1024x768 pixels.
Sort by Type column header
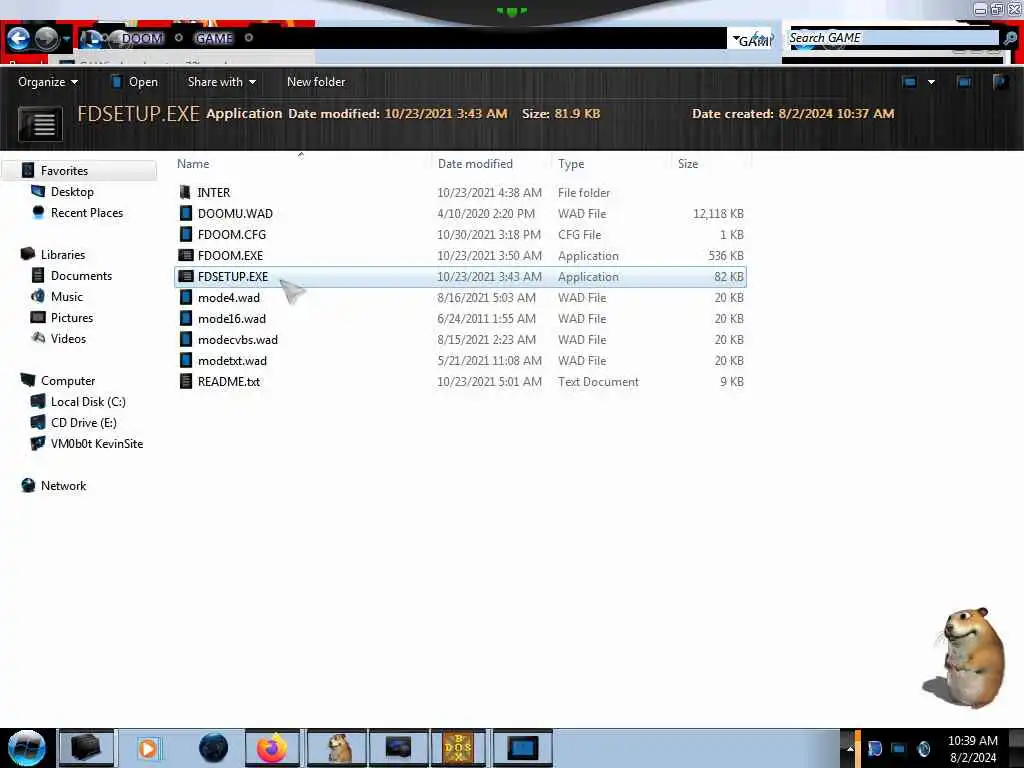(571, 164)
